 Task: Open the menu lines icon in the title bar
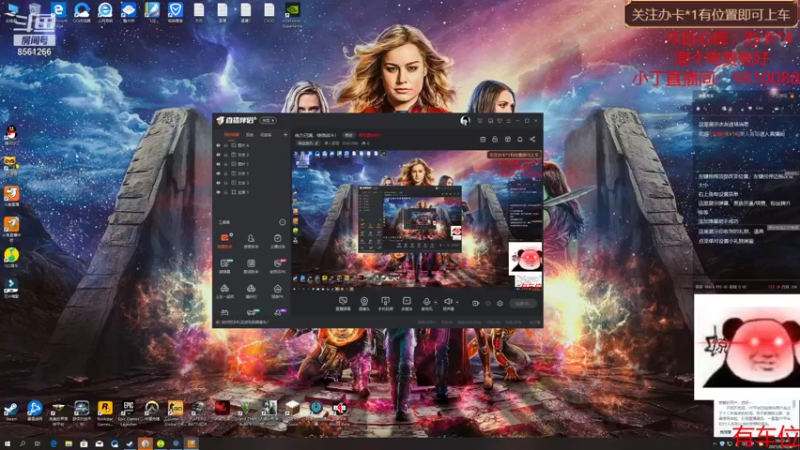pyautogui.click(x=509, y=121)
